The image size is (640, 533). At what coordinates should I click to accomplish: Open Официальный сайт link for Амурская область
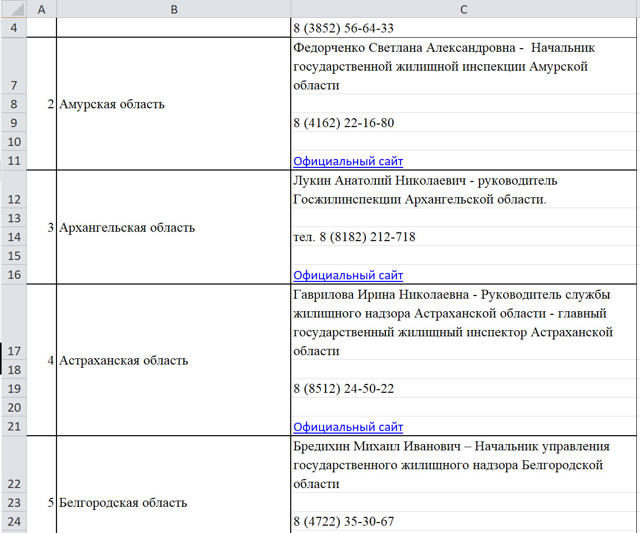(348, 161)
